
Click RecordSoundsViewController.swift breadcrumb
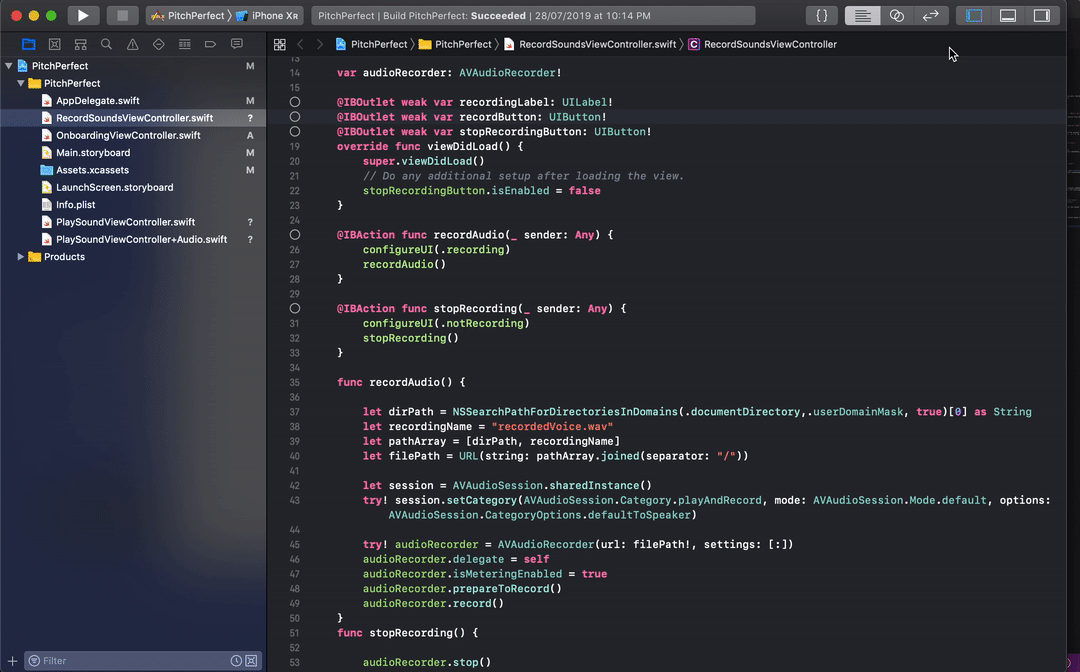pyautogui.click(x=590, y=44)
